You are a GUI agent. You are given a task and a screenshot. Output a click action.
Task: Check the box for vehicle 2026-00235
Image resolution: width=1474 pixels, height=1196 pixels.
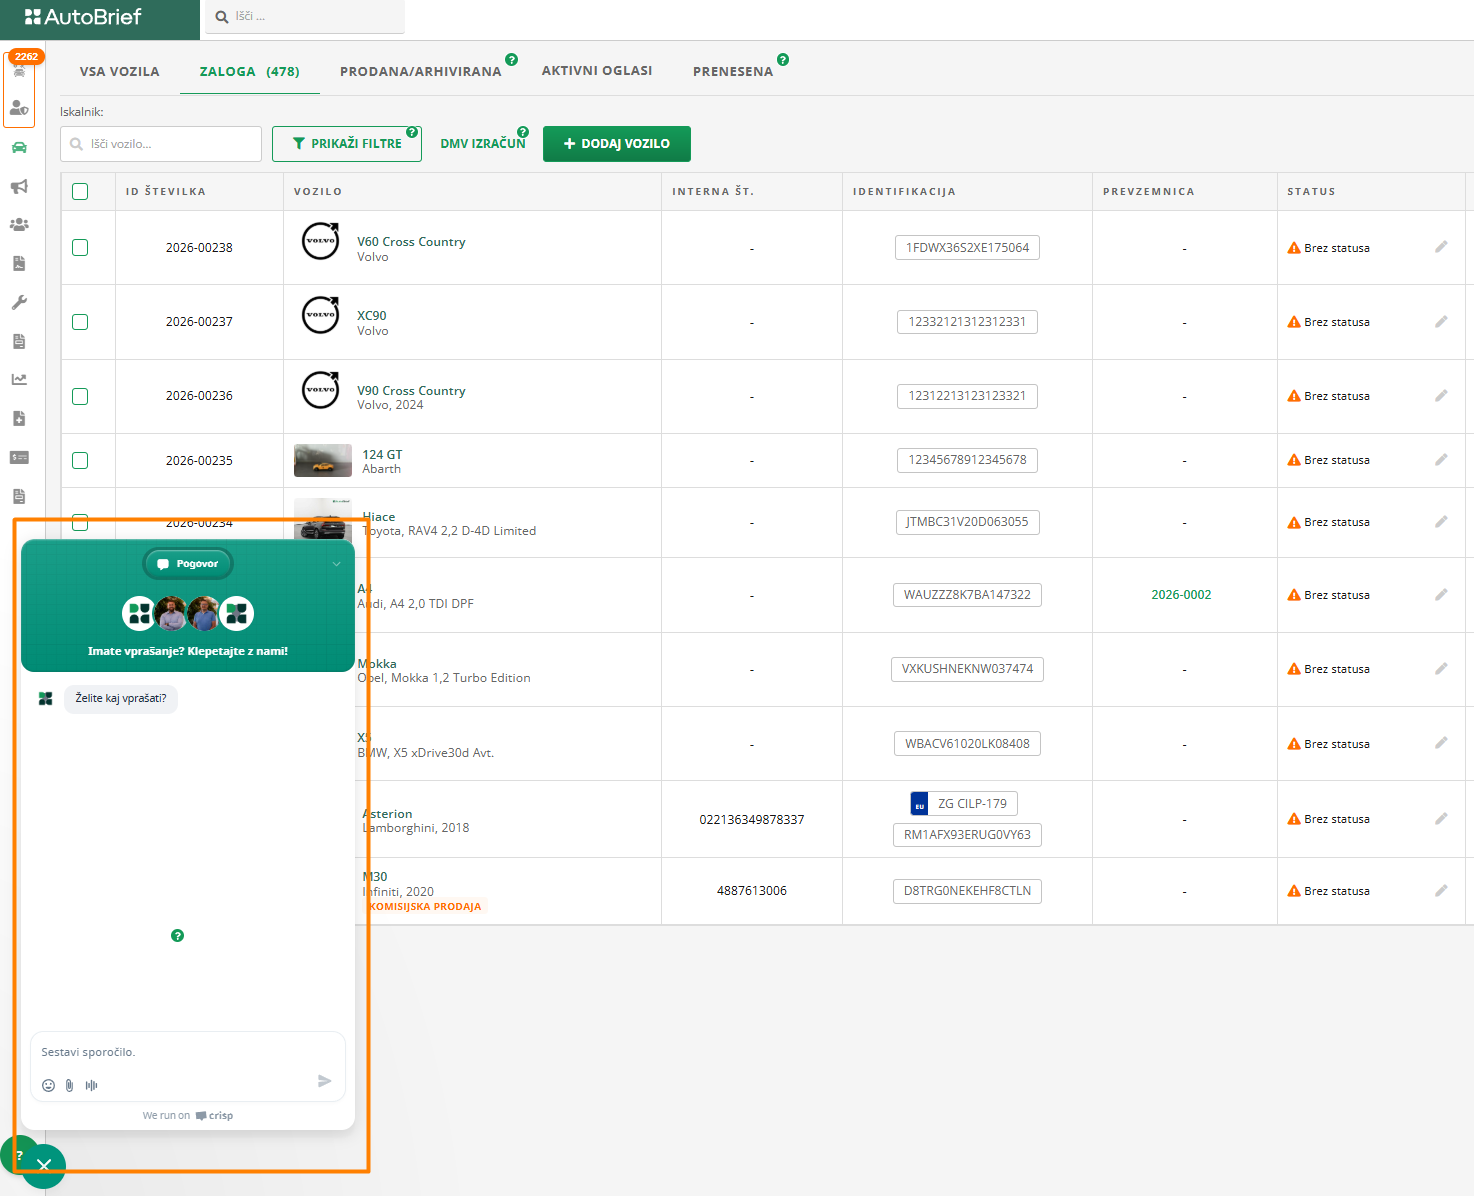(x=80, y=460)
